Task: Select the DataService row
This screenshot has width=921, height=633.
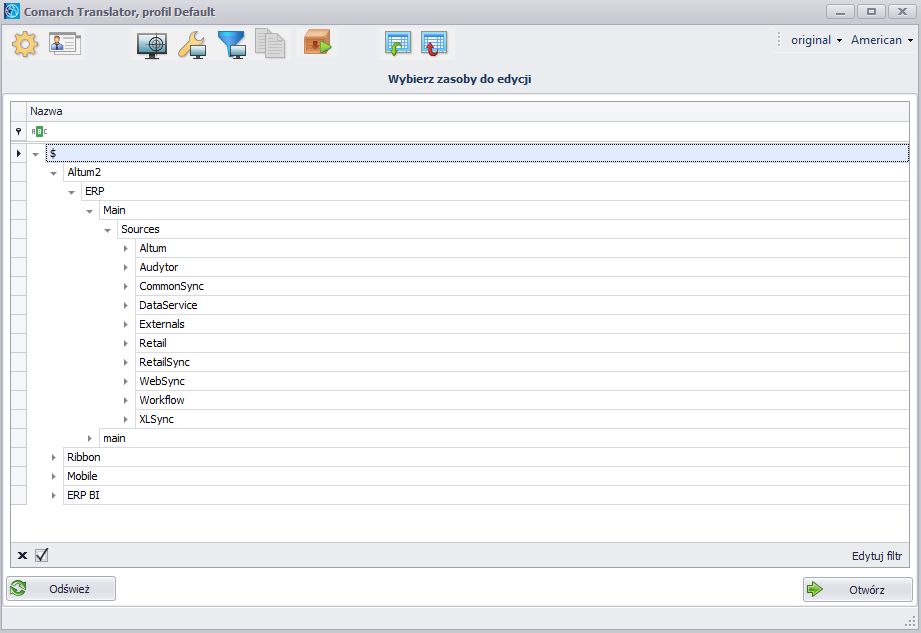Action: click(x=522, y=305)
